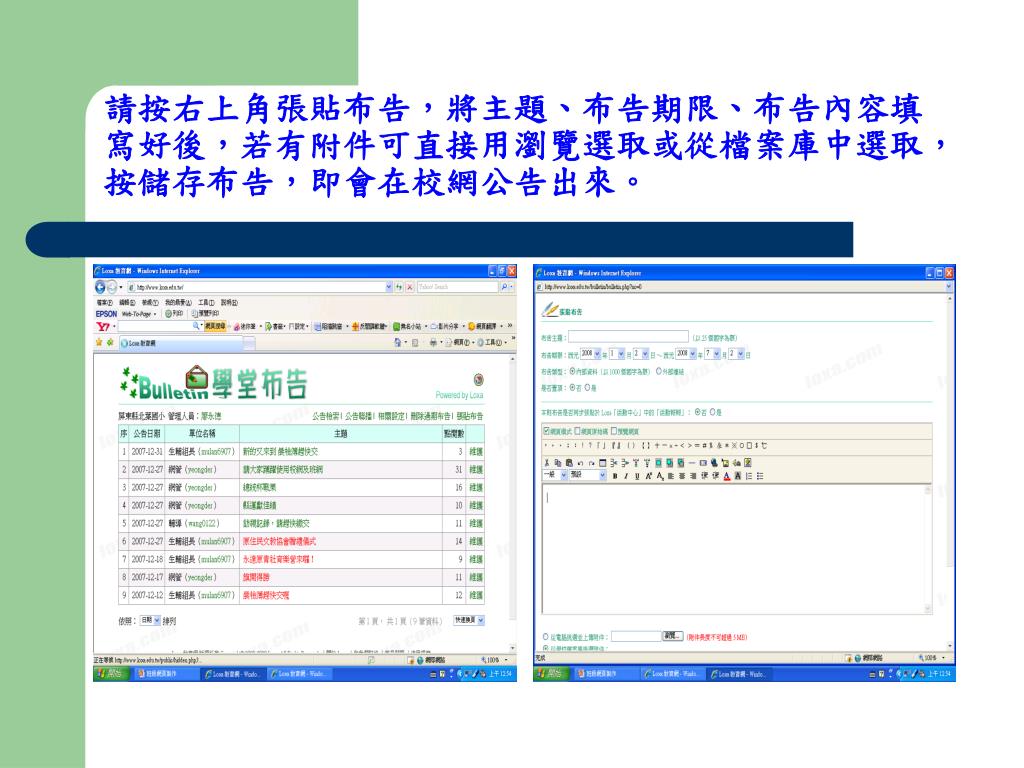This screenshot has width=1024, height=768.
Task: Choose 是 for the 是否置頂 option
Action: 588,387
